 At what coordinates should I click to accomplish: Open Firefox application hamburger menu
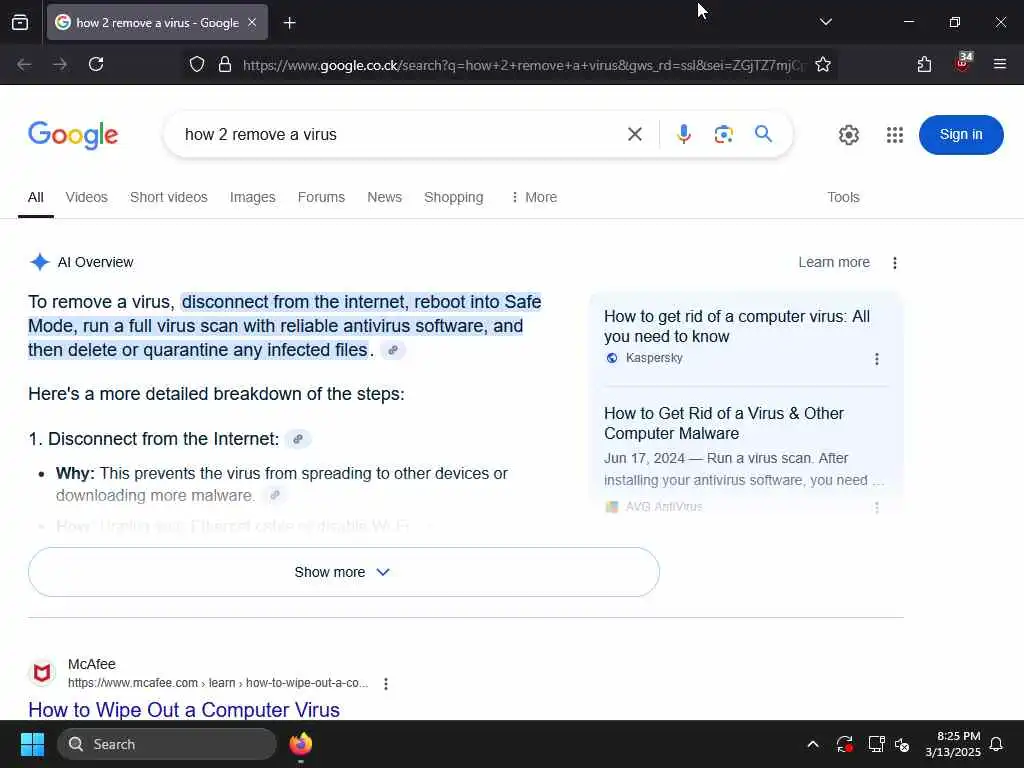pos(999,64)
